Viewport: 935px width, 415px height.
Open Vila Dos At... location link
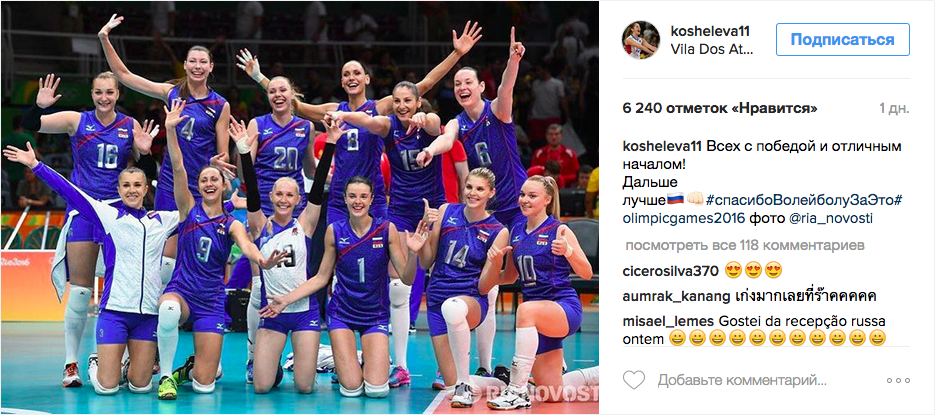tap(712, 49)
